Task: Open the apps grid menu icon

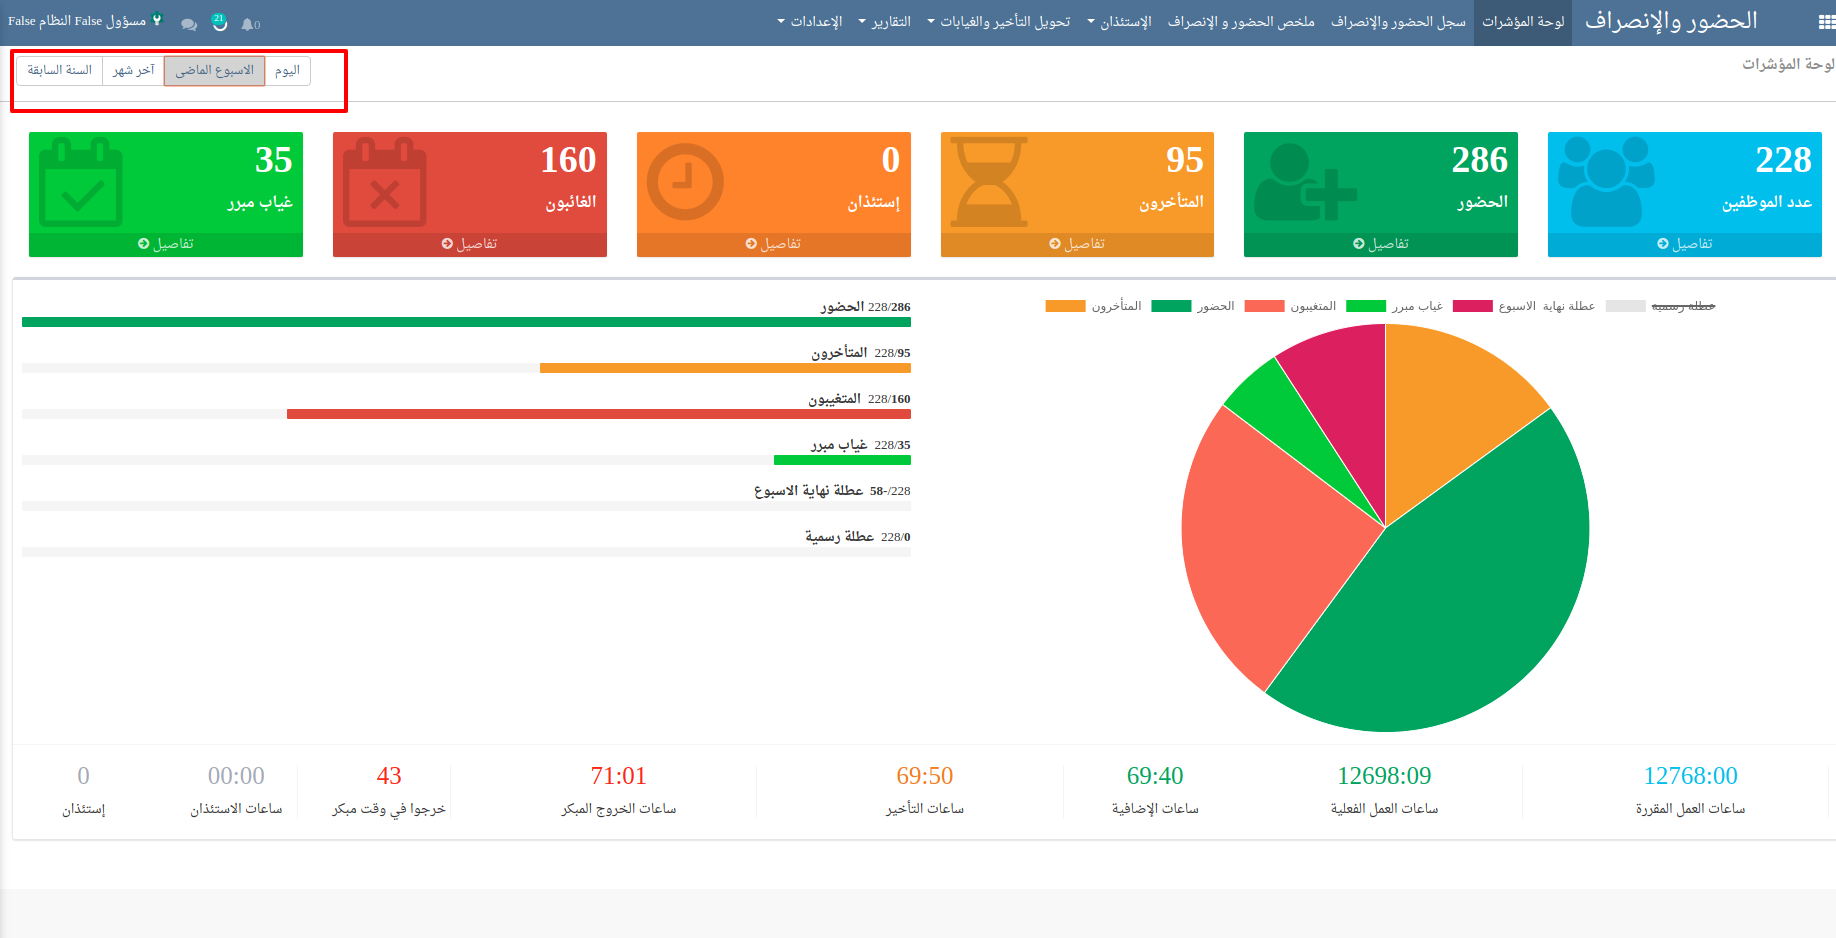Action: pos(1825,22)
